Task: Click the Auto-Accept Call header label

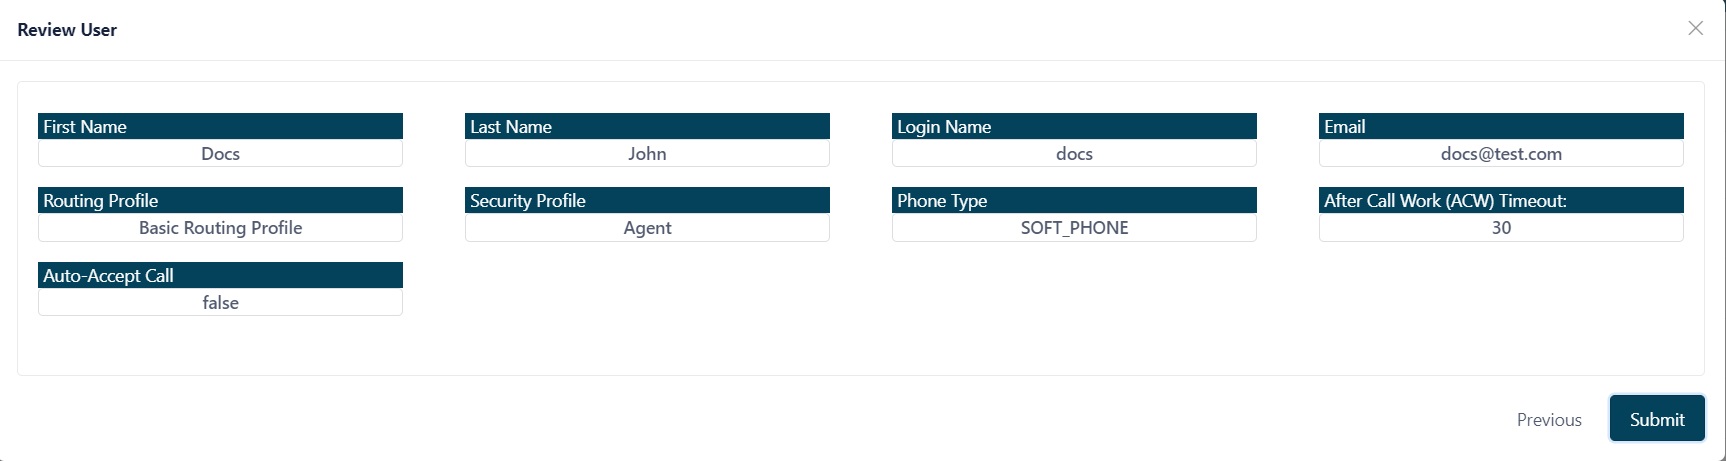Action: (x=108, y=275)
